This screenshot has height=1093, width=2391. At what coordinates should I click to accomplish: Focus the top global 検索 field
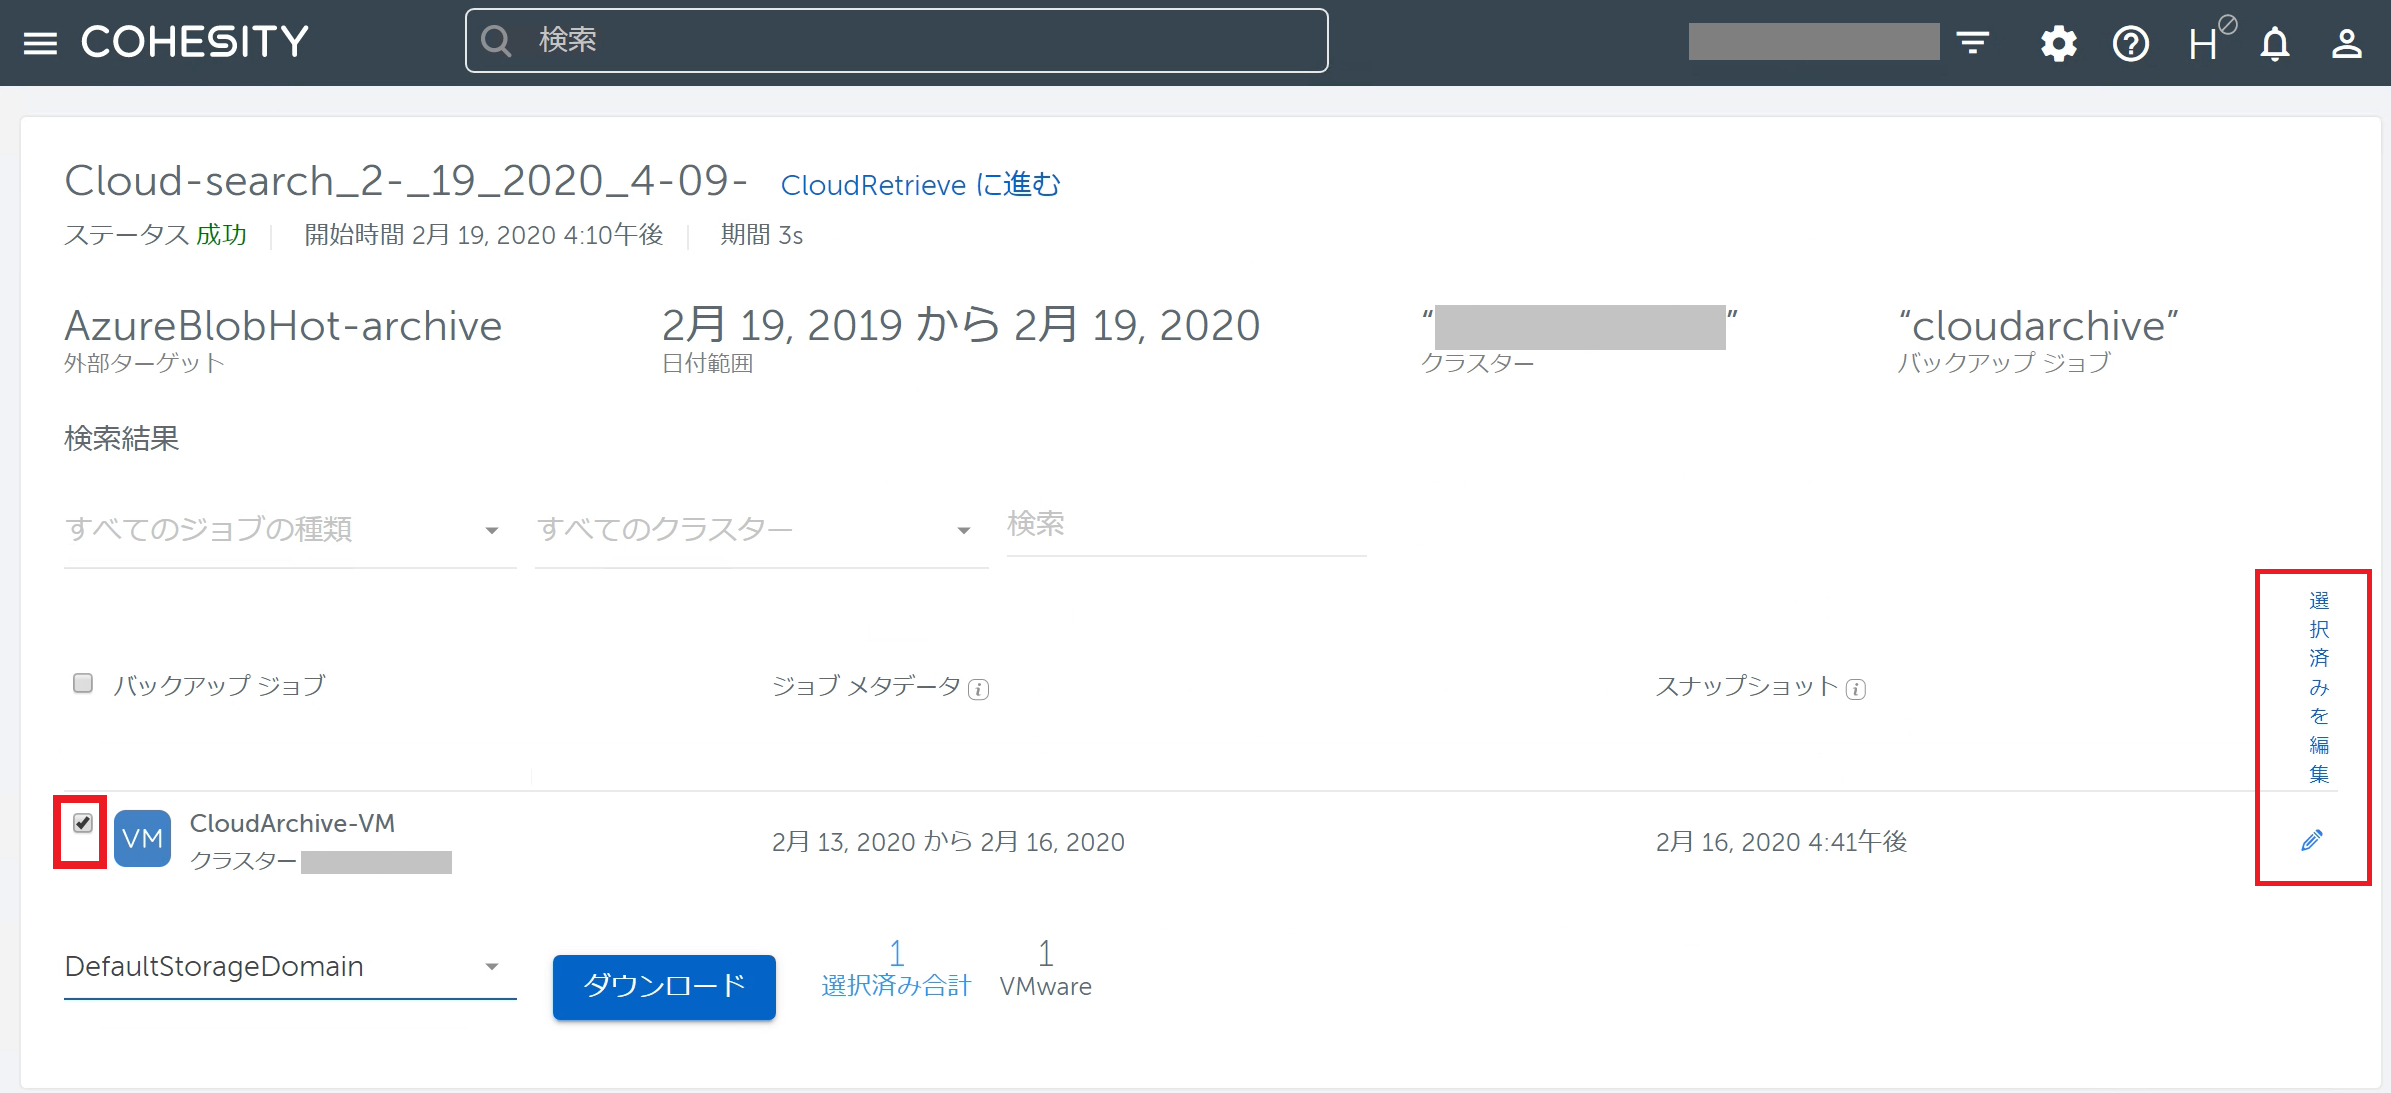(x=896, y=41)
